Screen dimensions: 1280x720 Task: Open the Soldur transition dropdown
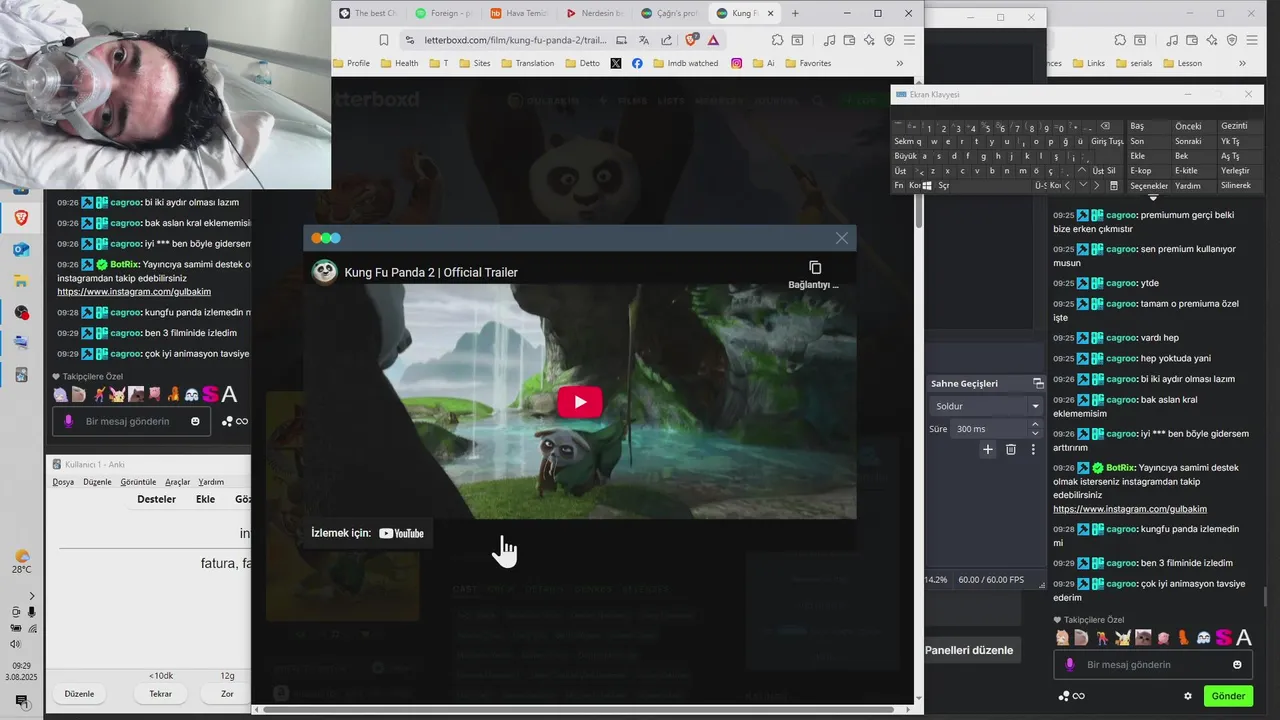coord(986,406)
